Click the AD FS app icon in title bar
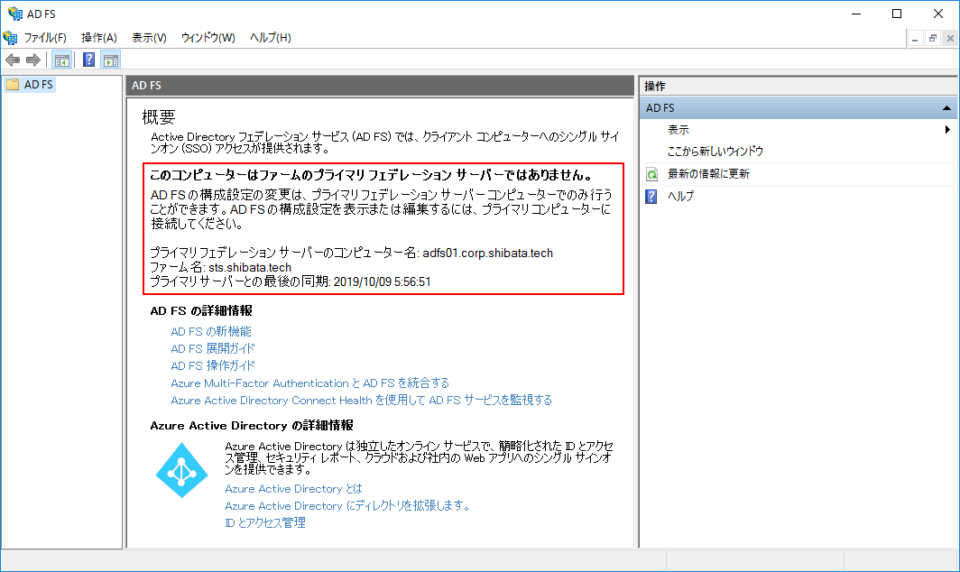The height and width of the screenshot is (572, 960). 15,13
